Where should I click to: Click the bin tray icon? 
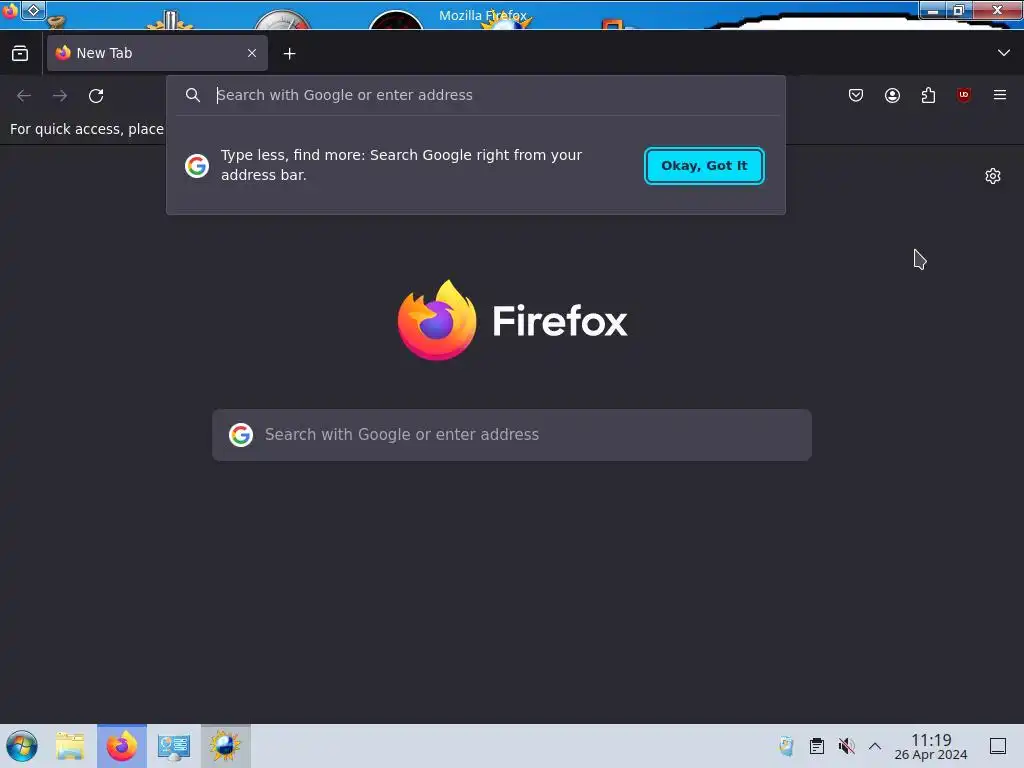click(786, 746)
